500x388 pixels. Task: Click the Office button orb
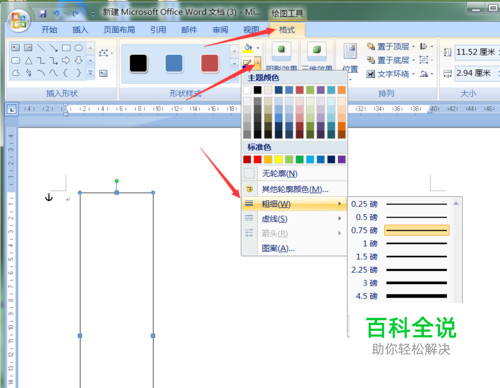point(19,20)
